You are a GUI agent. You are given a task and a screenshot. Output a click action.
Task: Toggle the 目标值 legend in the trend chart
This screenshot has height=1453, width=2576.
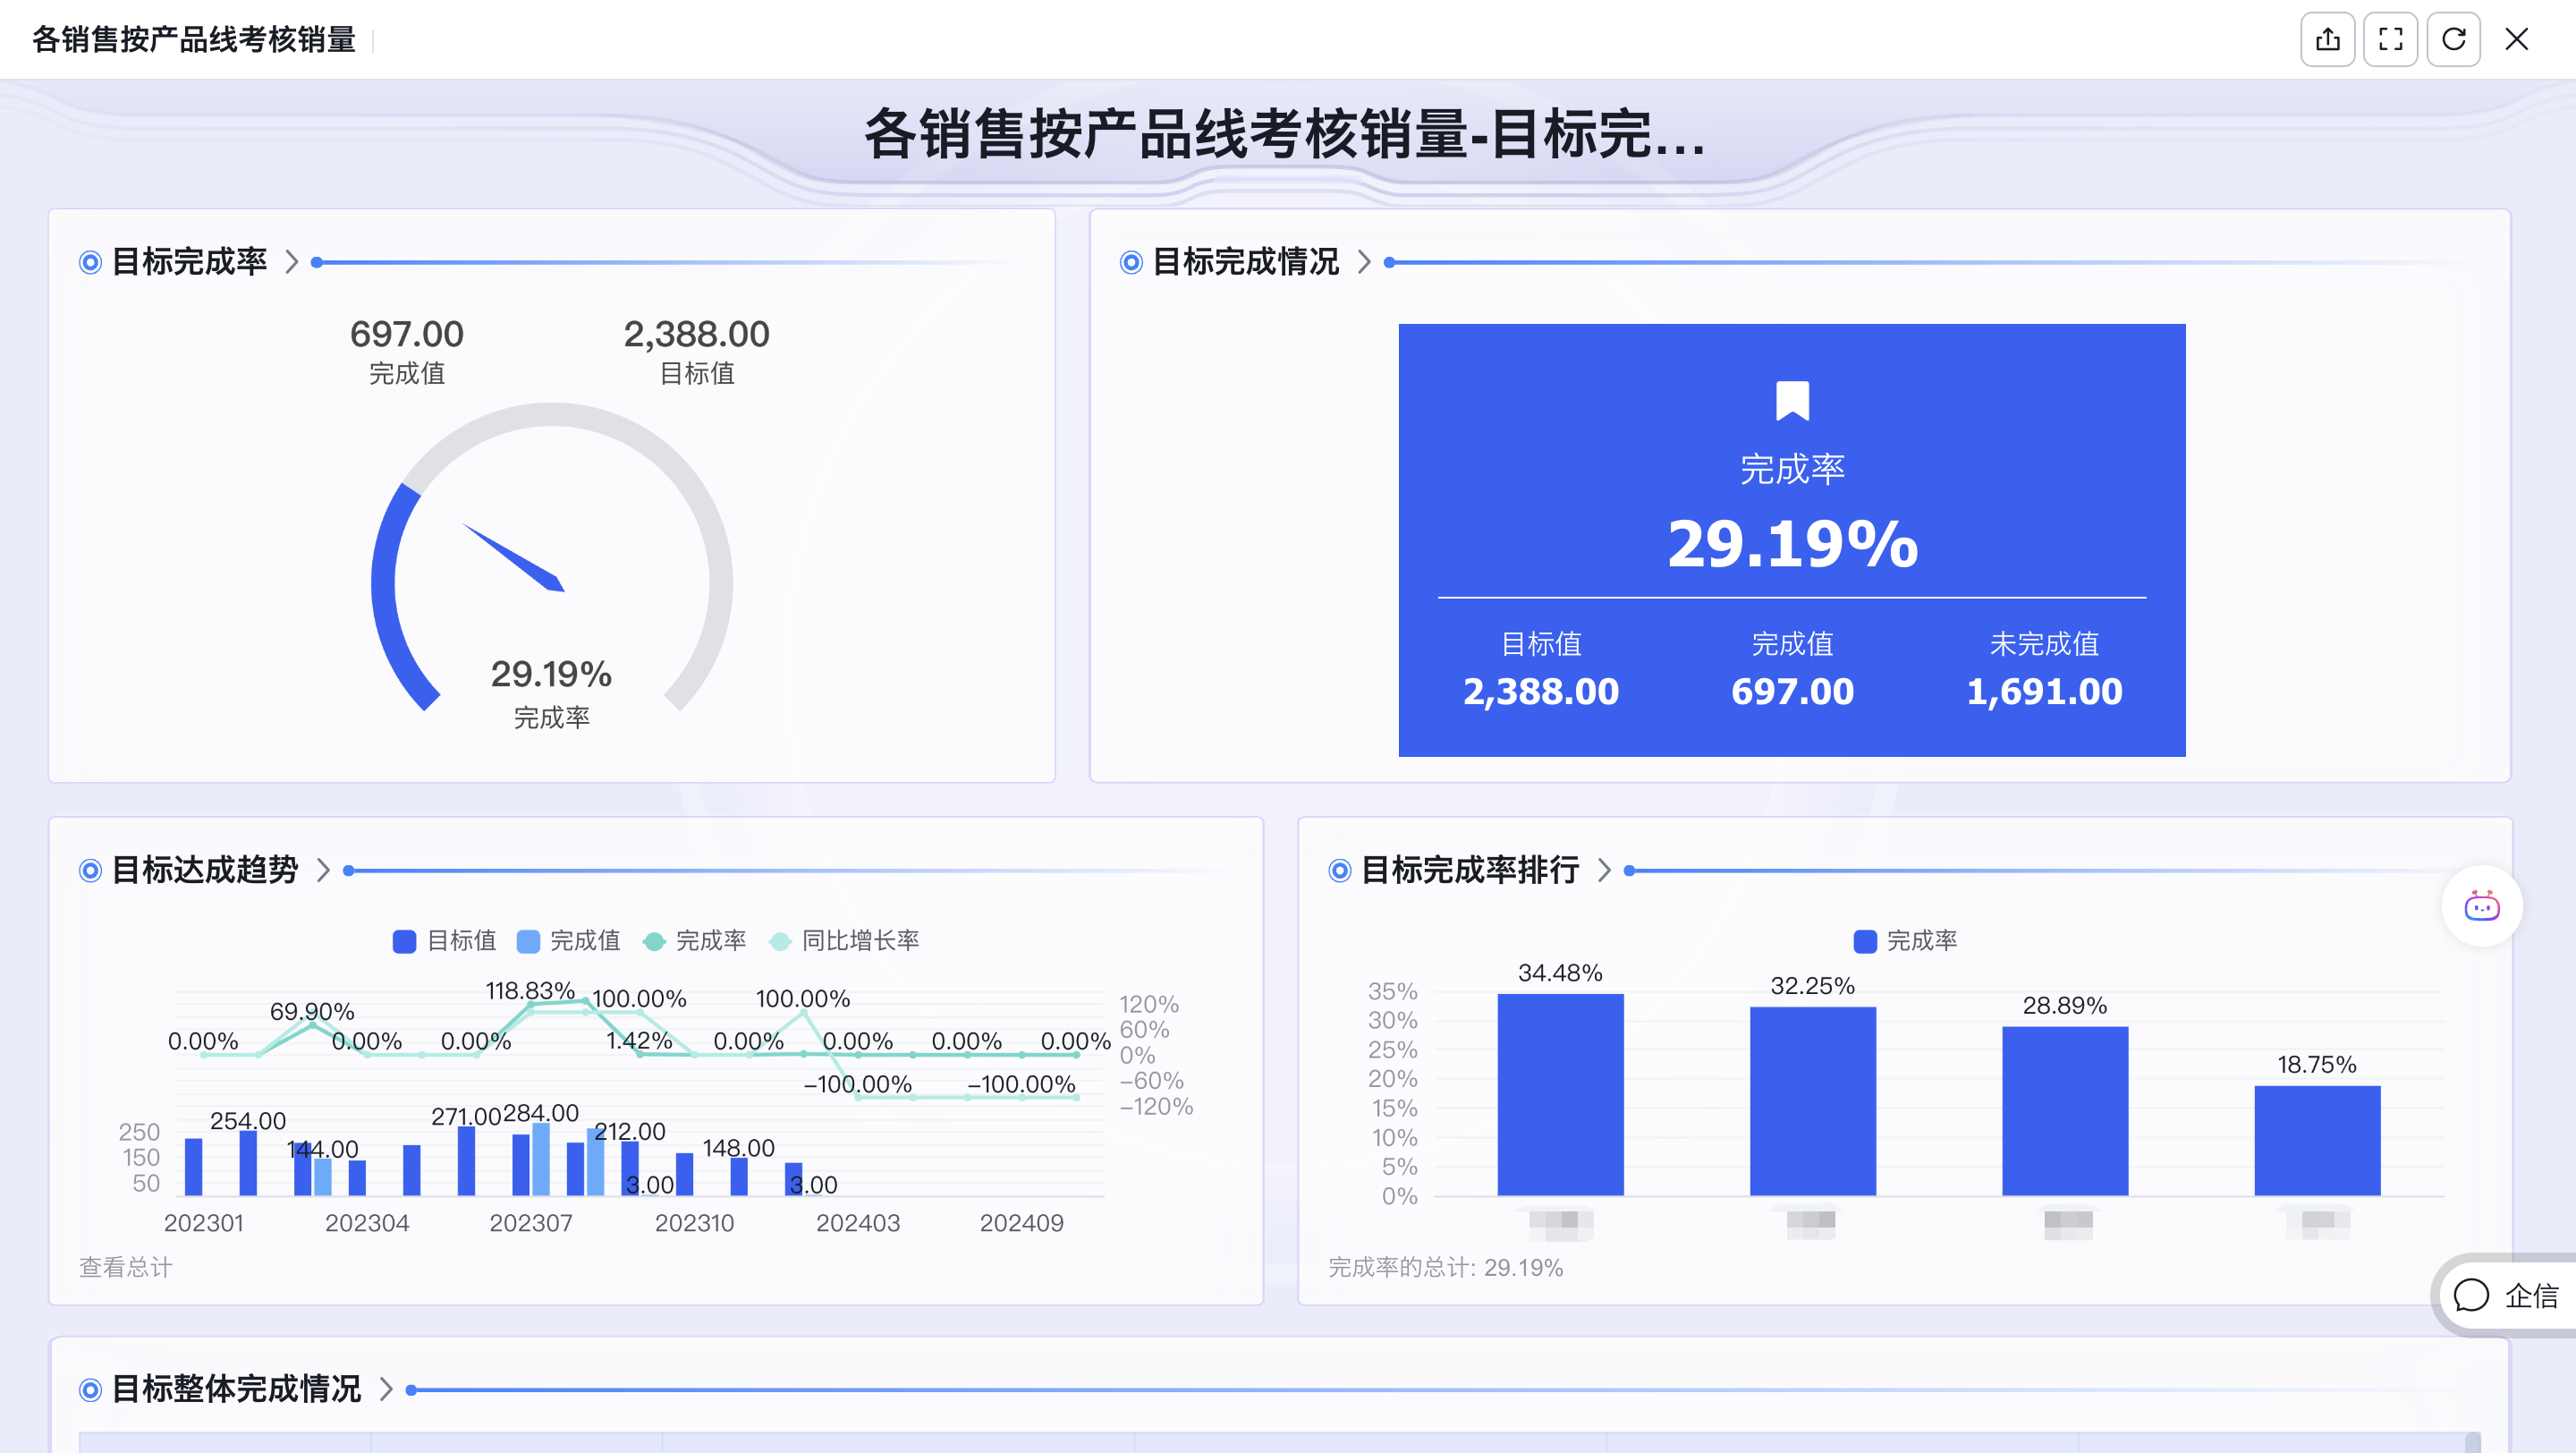(446, 940)
